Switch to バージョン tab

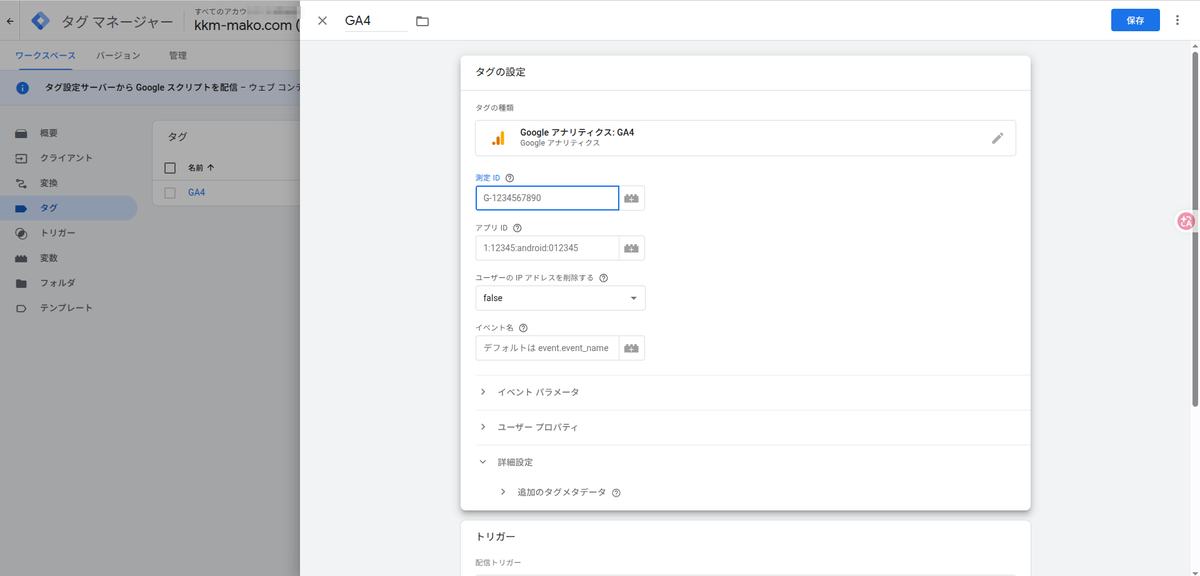tap(118, 55)
